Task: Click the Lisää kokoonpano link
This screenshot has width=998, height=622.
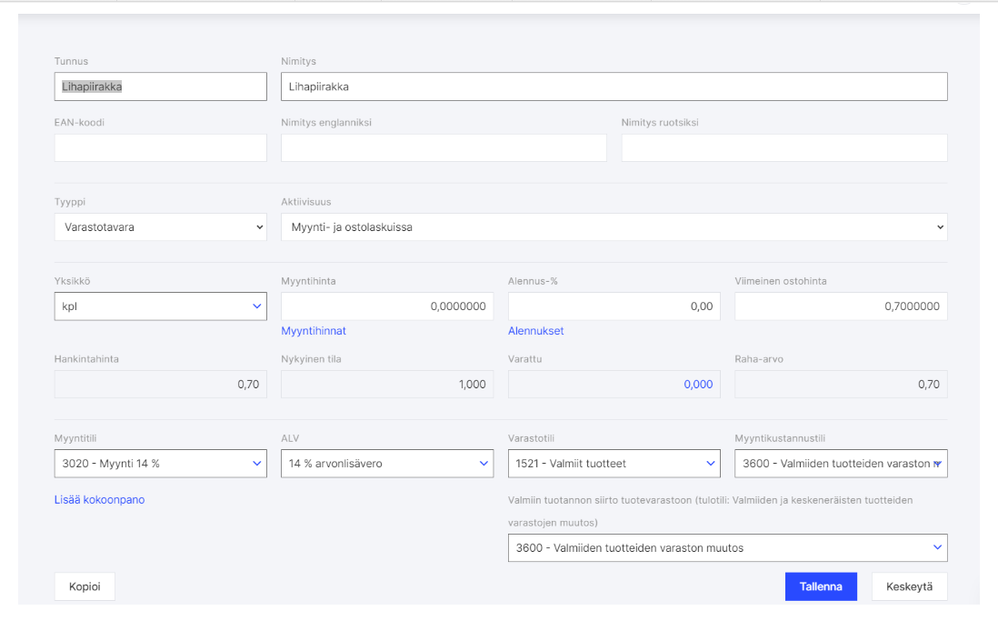Action: coord(100,499)
